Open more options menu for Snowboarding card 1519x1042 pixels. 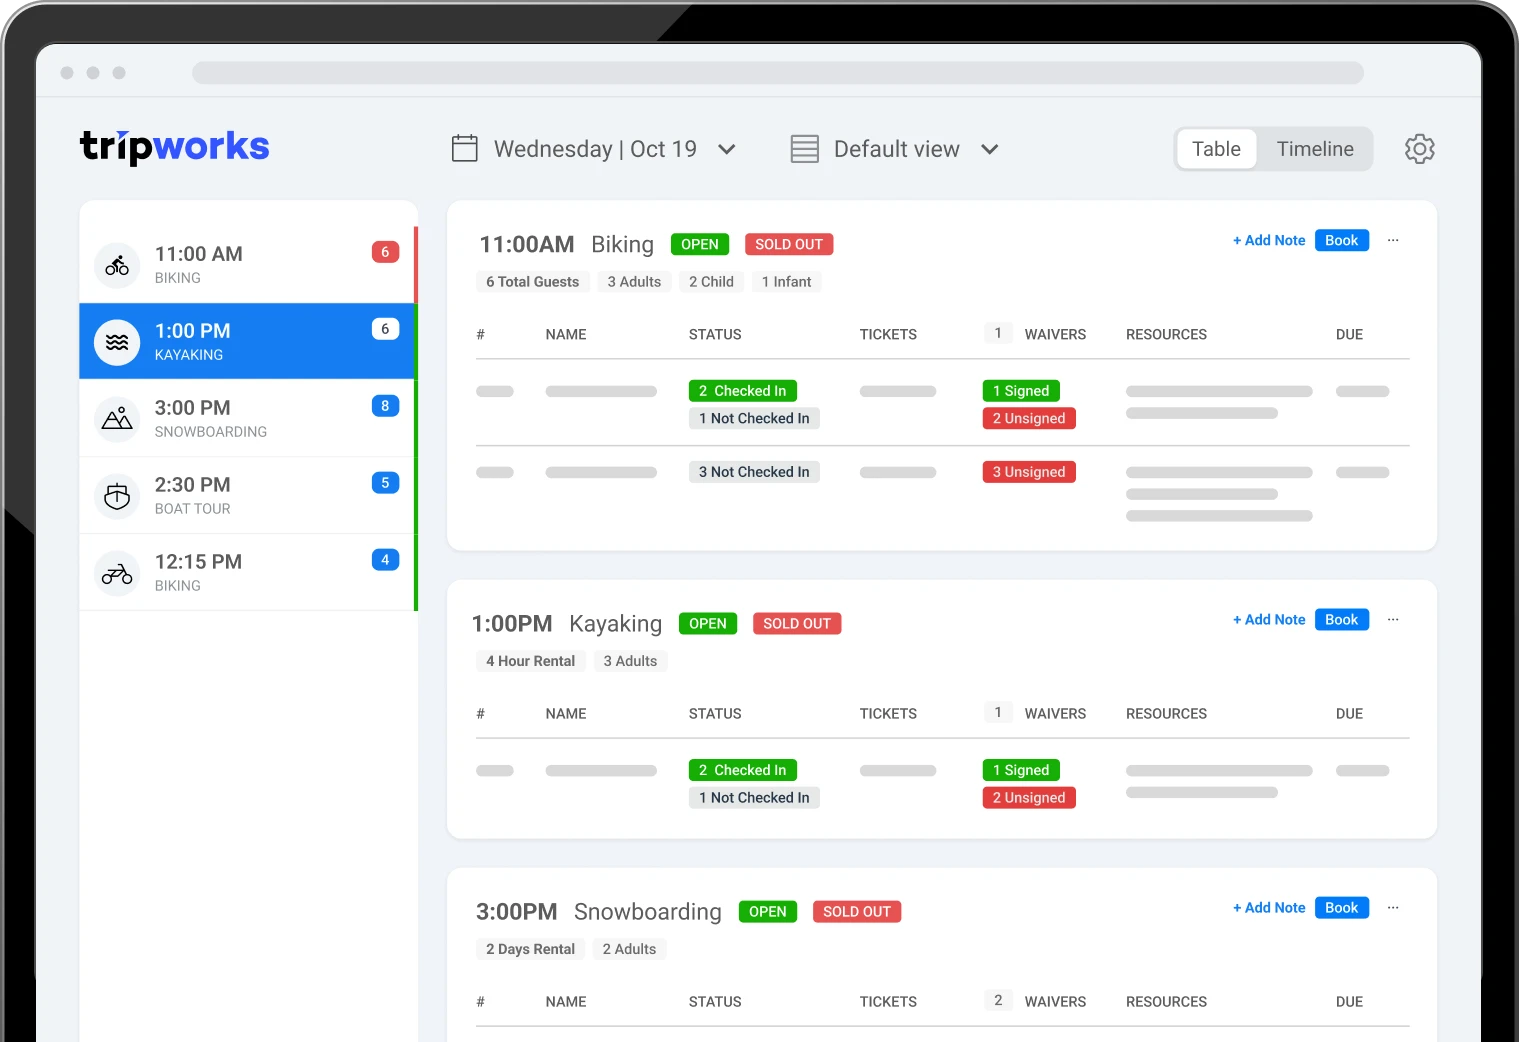click(1393, 908)
